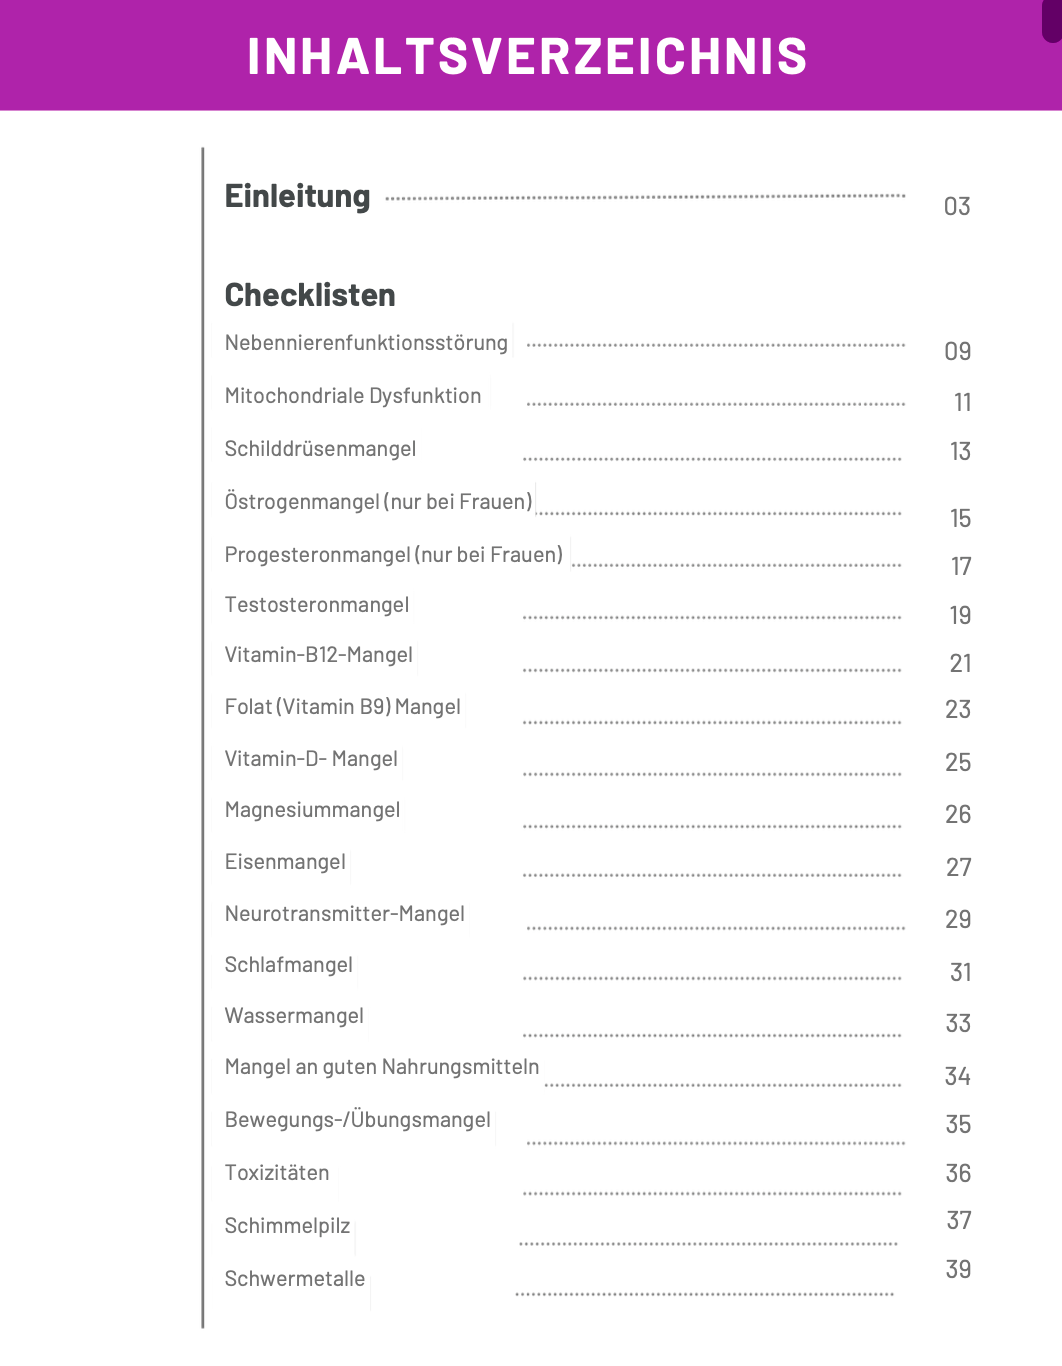Click the Nebennierenfunktionsstörung entry
The image size is (1062, 1366).
(366, 343)
